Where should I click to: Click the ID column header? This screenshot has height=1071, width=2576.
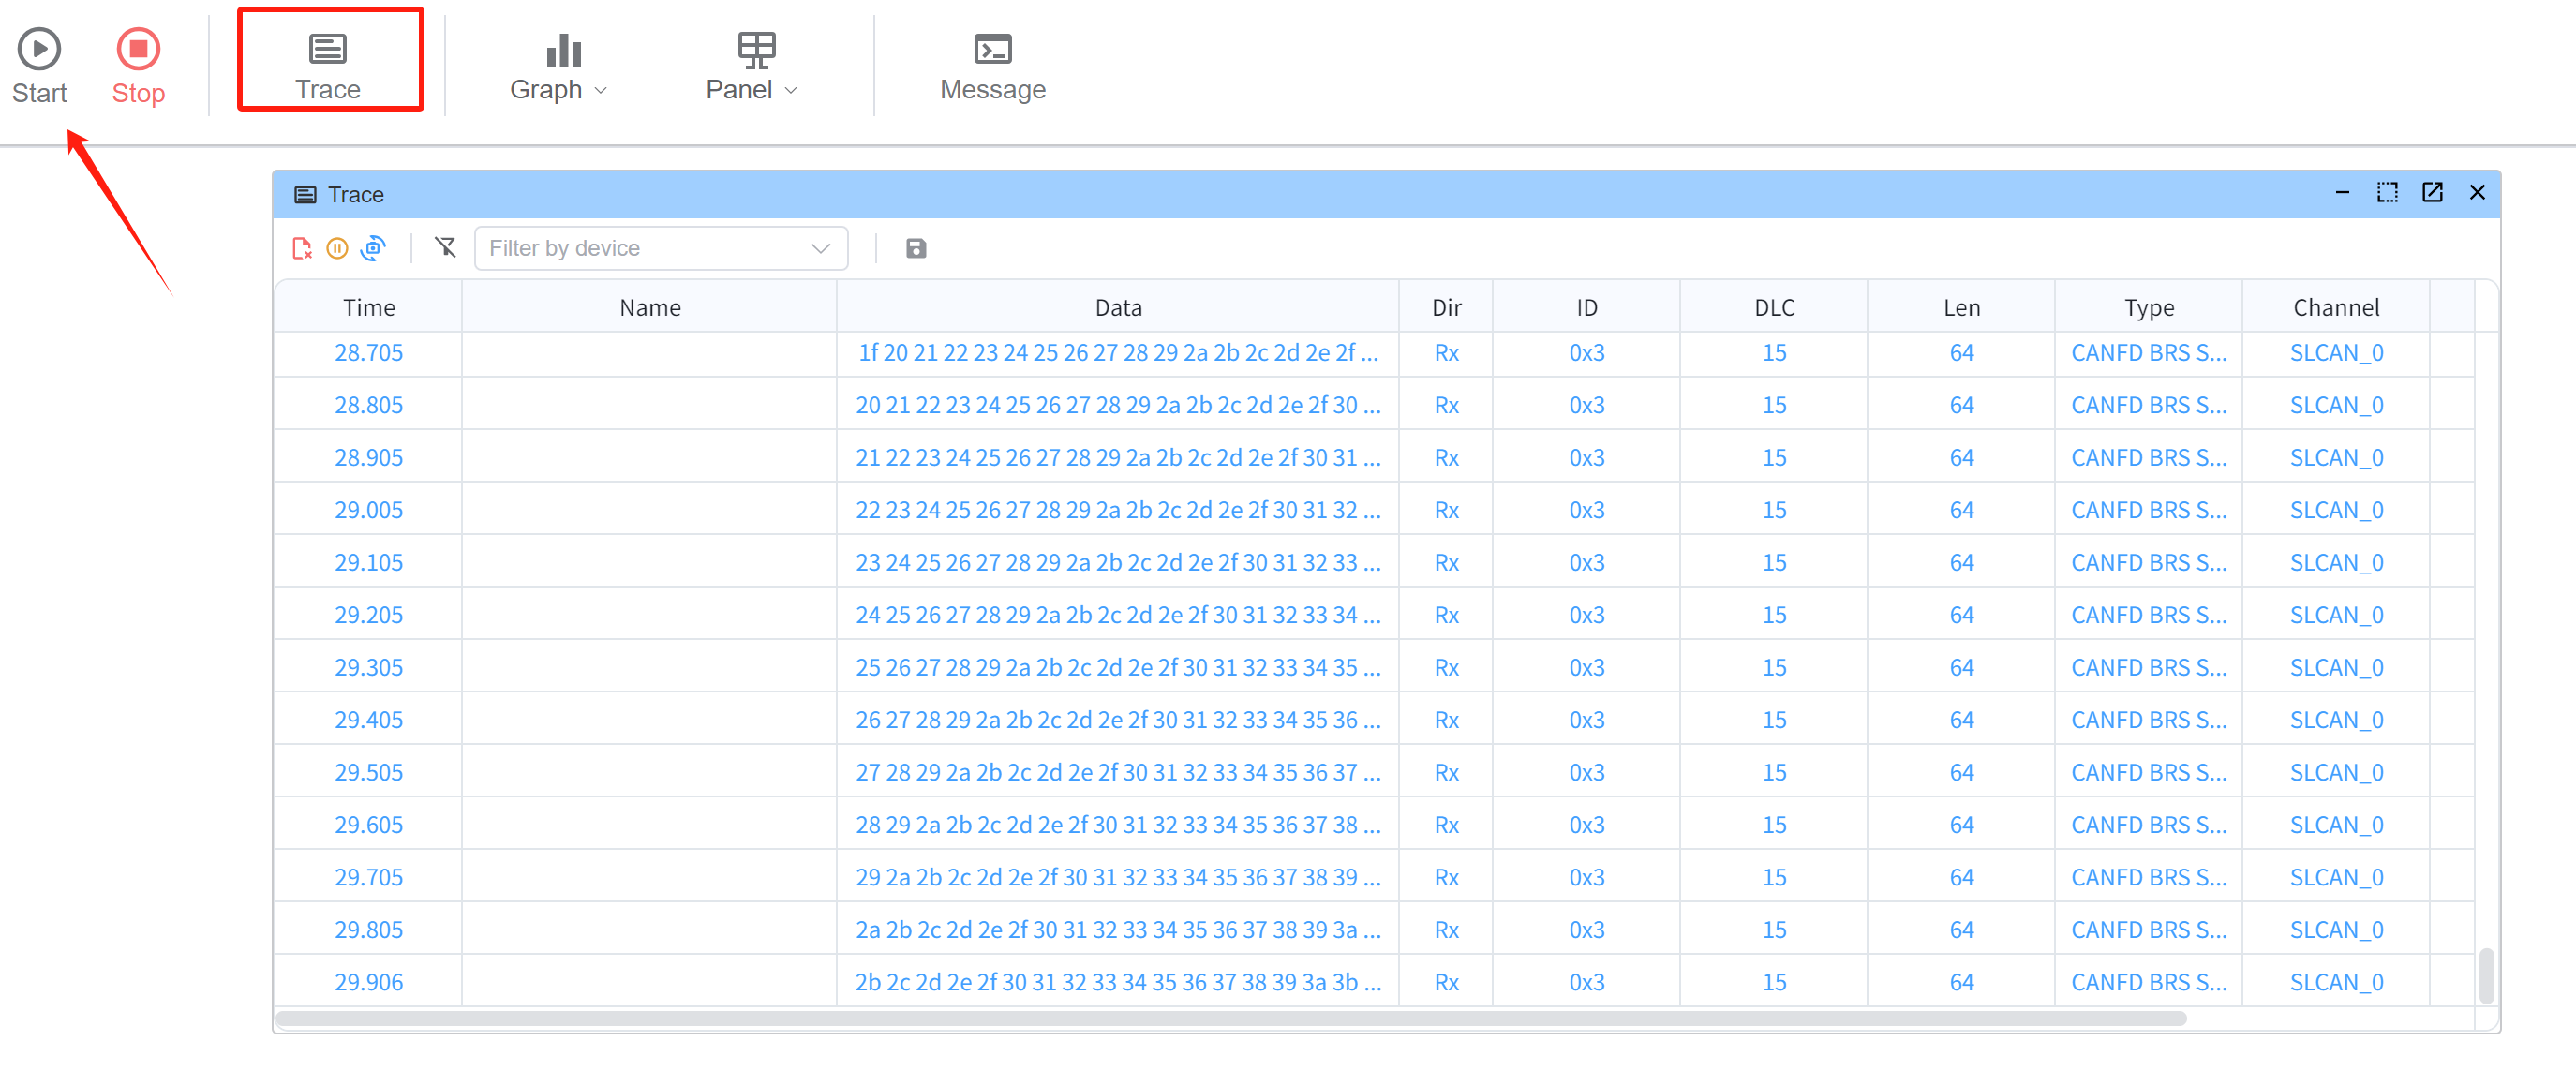(1587, 307)
